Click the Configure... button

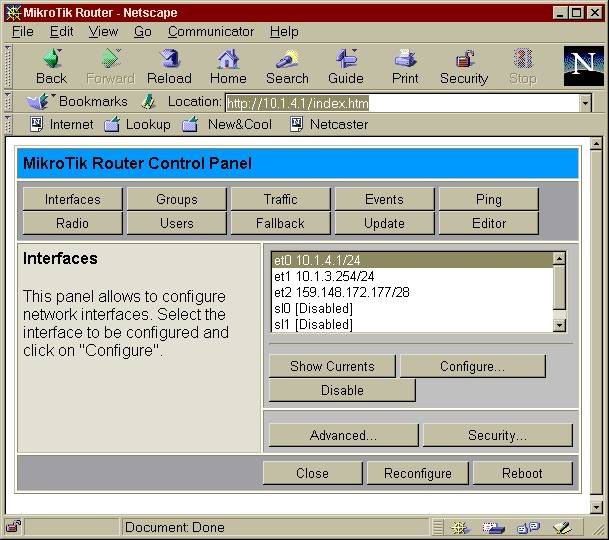pos(473,366)
